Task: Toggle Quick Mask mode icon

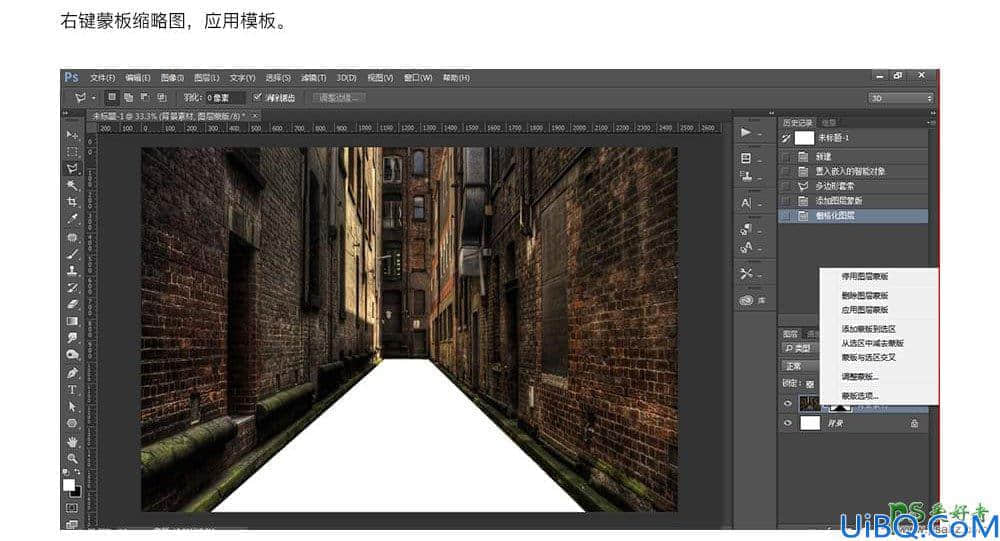Action: point(72,508)
